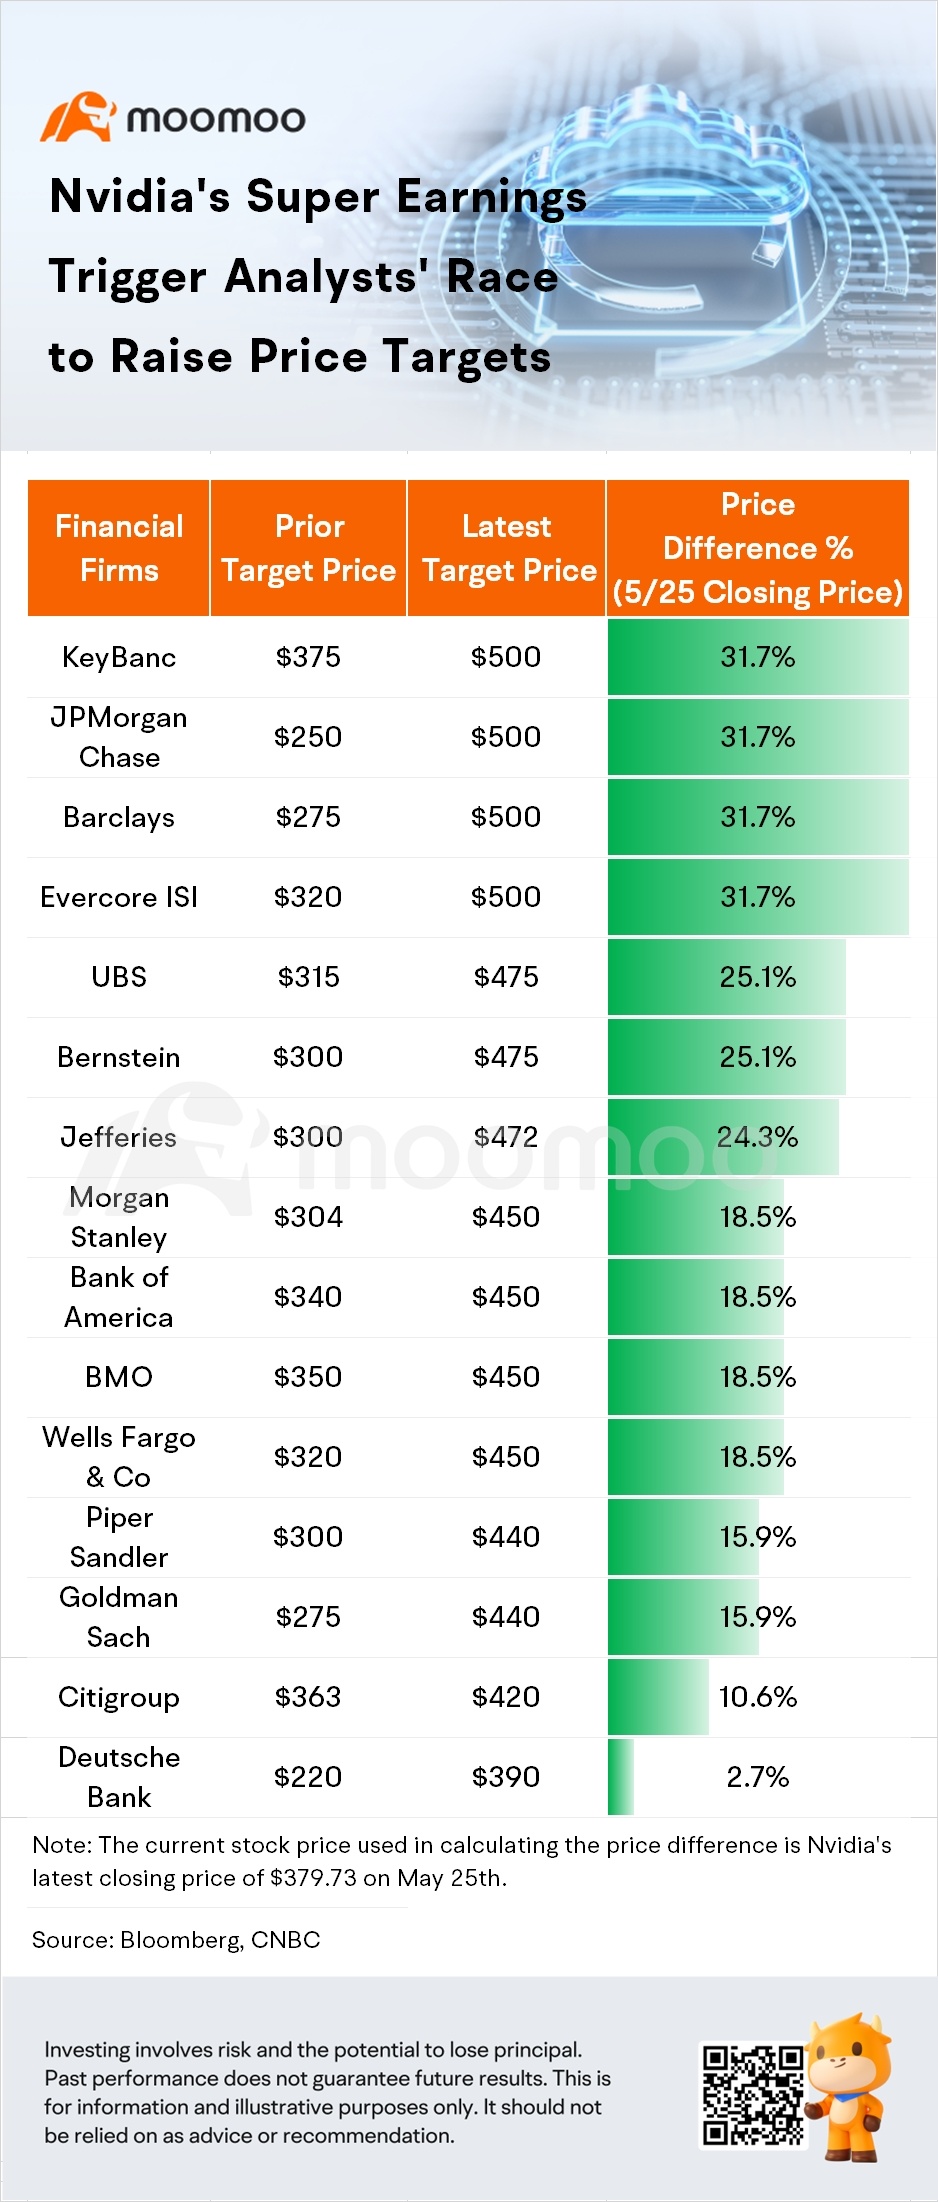Click Citigroup's 10.6% bar
The width and height of the screenshot is (938, 2202).
658,1697
